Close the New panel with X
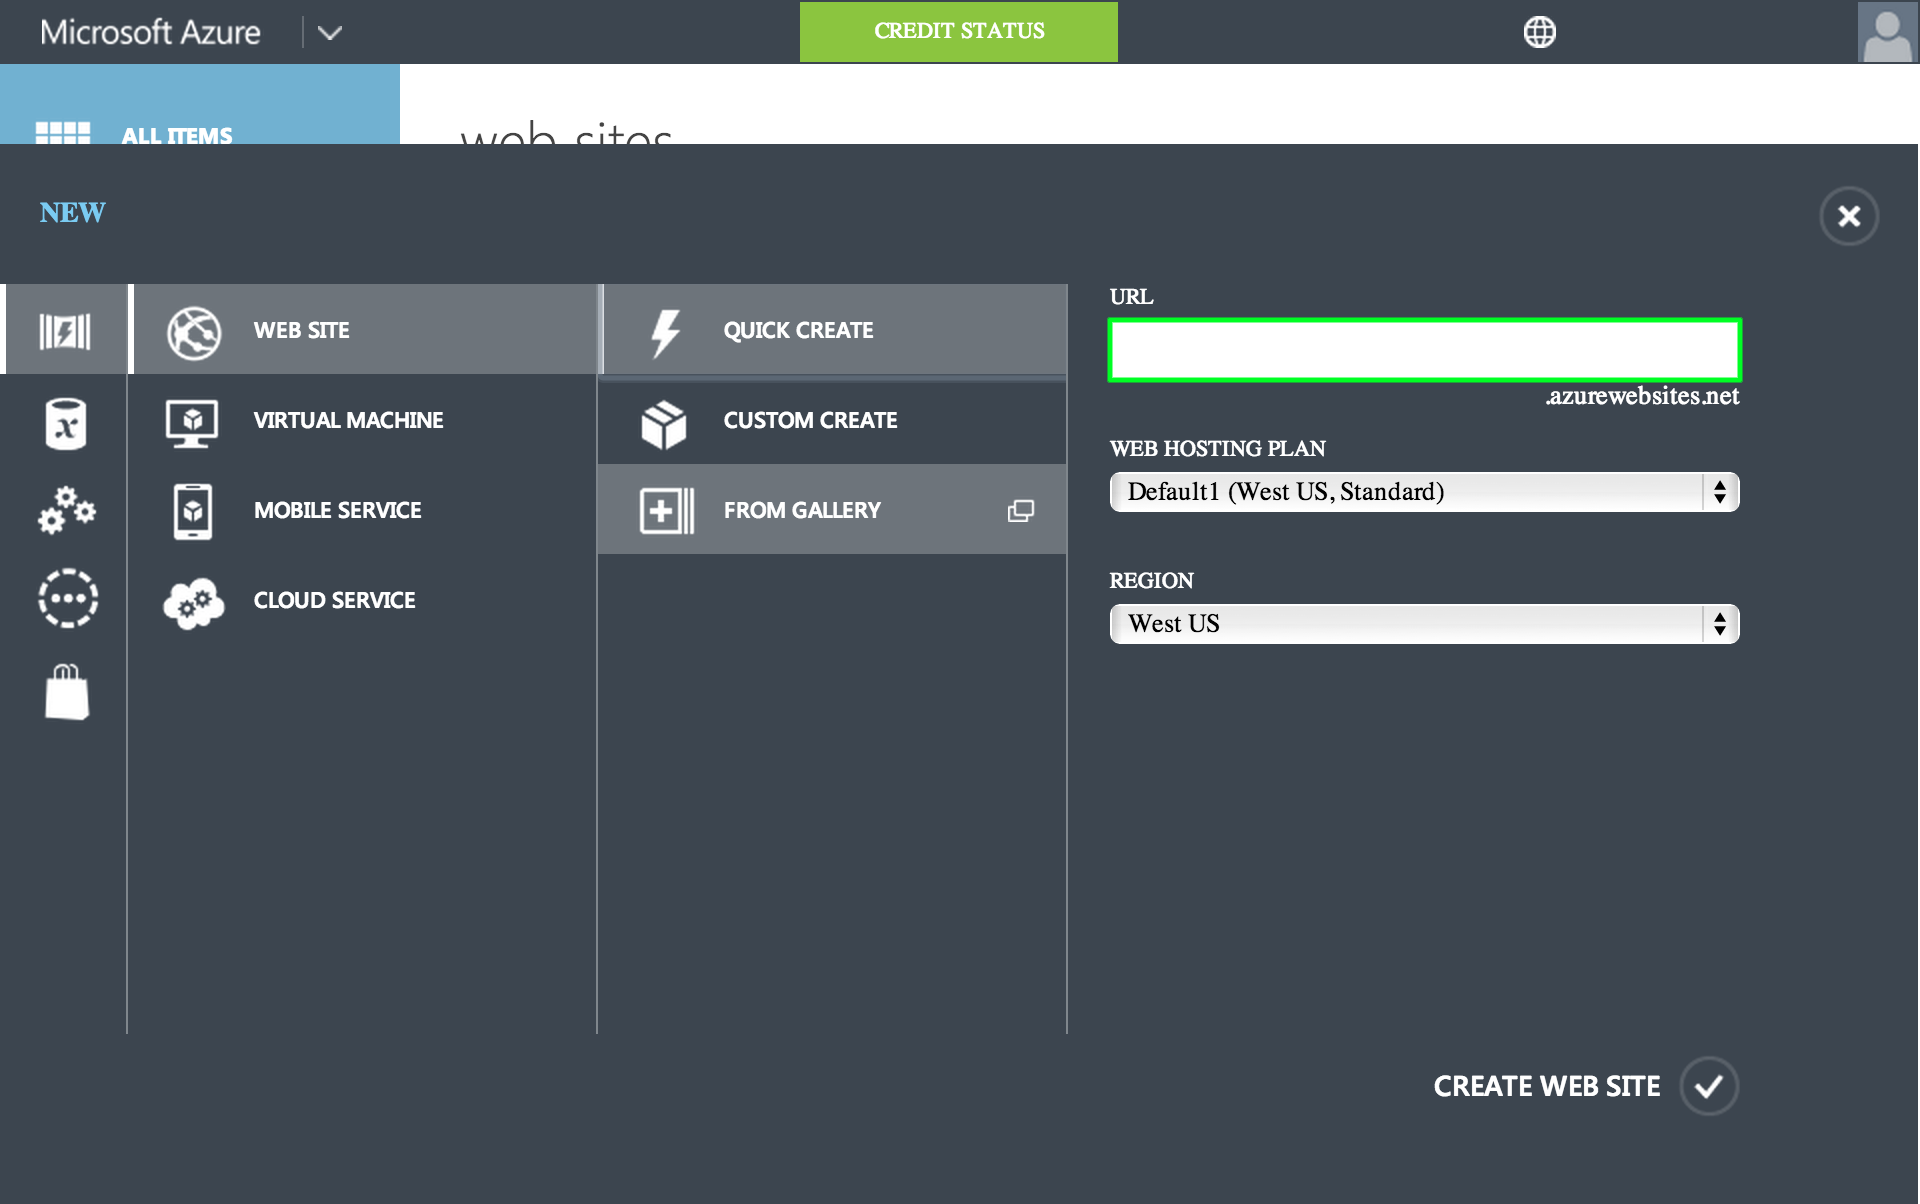The width and height of the screenshot is (1920, 1204). point(1848,216)
